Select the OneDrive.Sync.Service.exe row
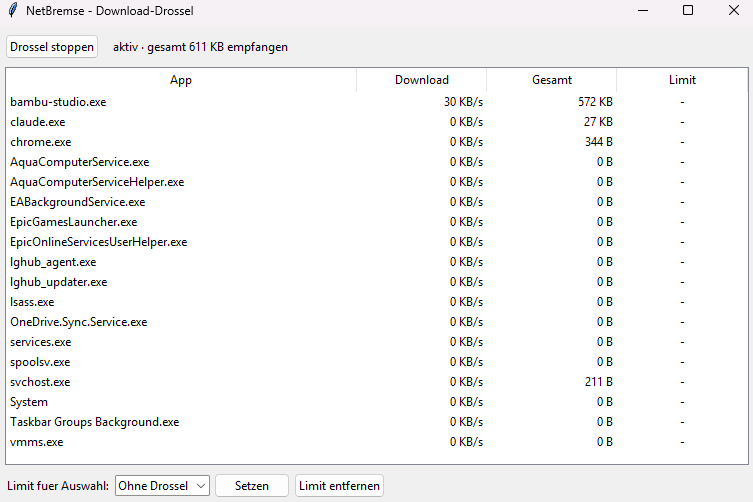 (x=376, y=322)
